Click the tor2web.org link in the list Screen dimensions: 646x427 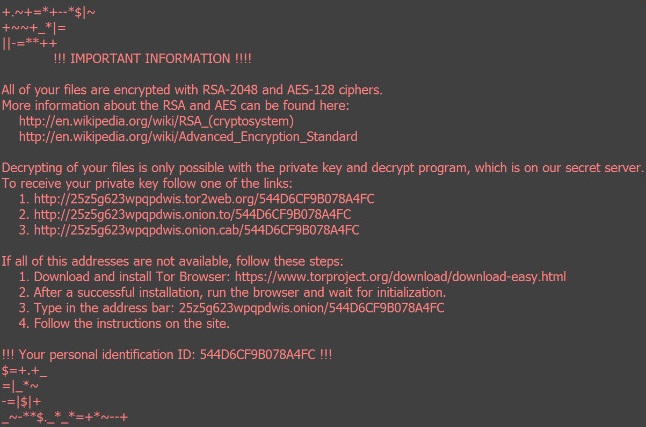point(204,198)
